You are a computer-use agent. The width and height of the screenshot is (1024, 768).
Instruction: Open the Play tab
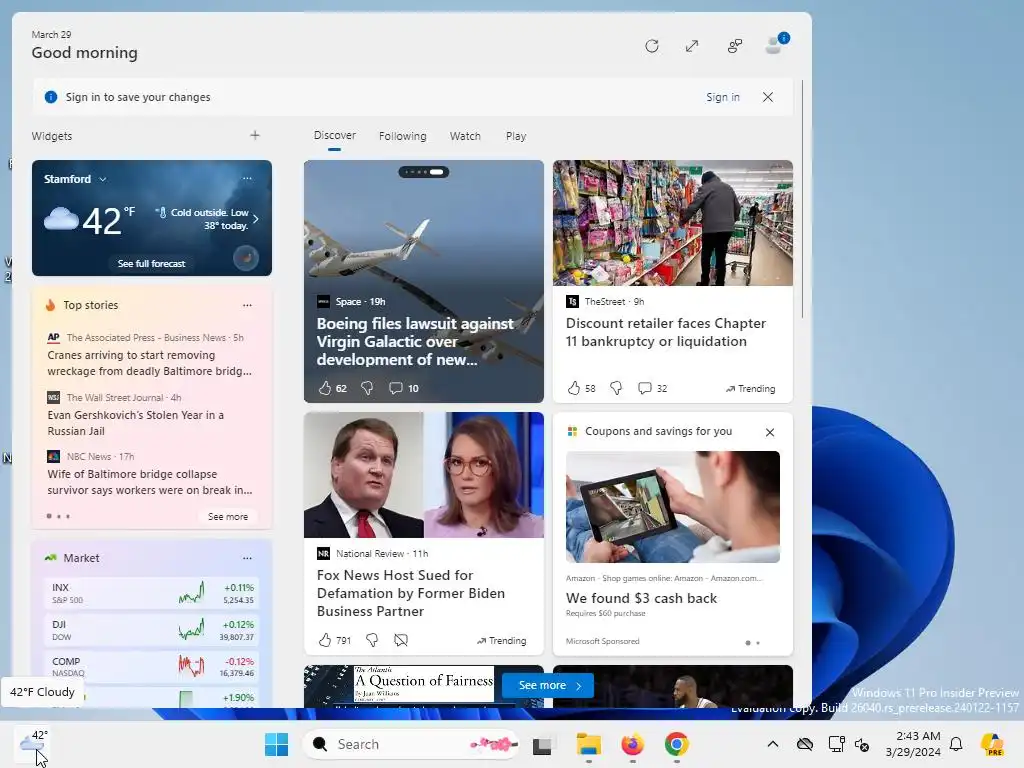click(515, 136)
